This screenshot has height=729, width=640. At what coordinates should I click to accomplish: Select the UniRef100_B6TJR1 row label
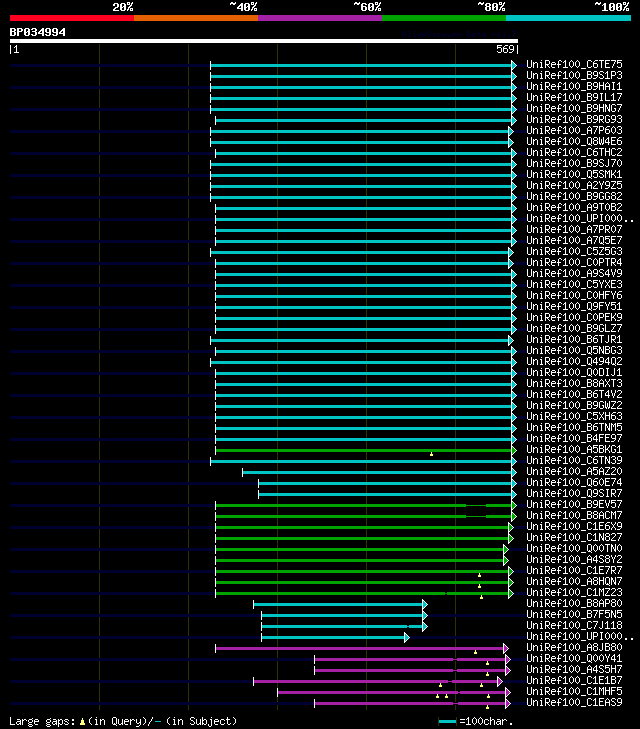(x=574, y=339)
